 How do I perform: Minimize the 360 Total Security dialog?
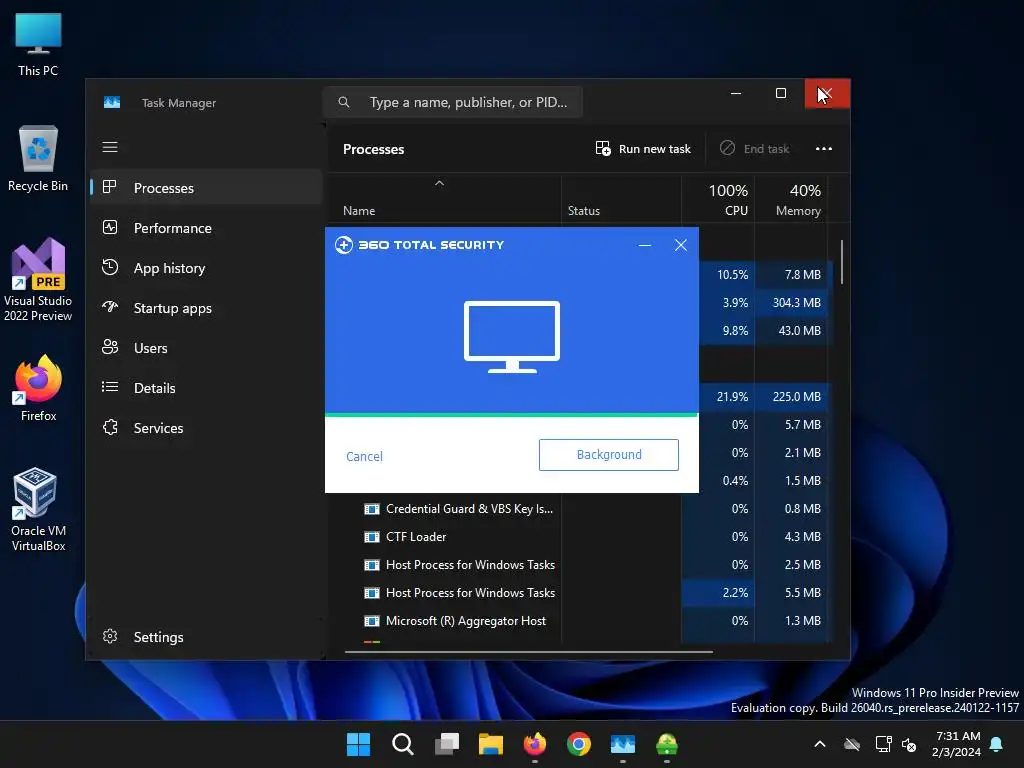pos(645,246)
